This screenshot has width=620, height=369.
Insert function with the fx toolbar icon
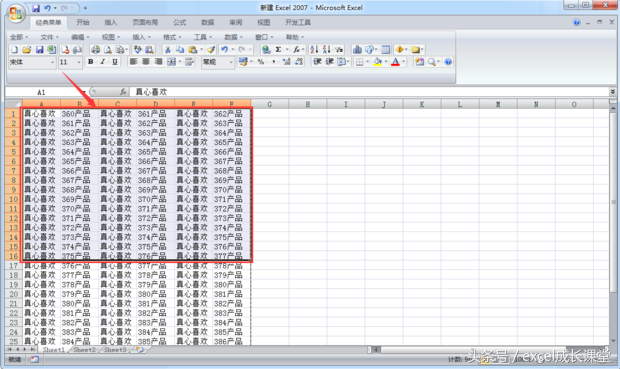[296, 49]
